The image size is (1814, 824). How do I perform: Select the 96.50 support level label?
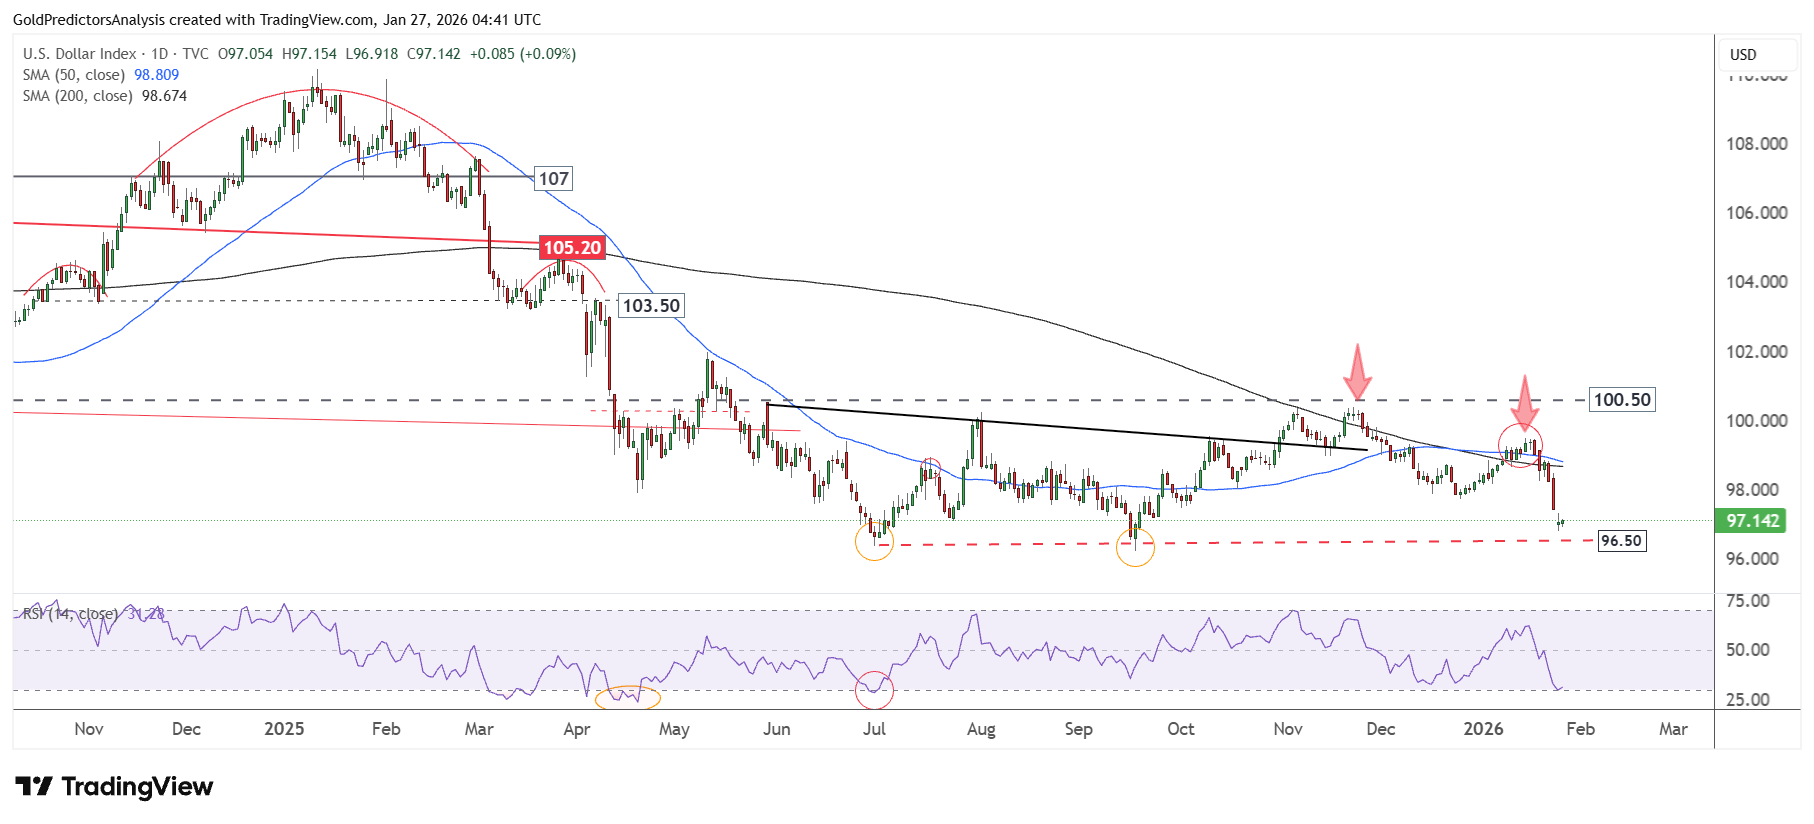tap(1621, 541)
